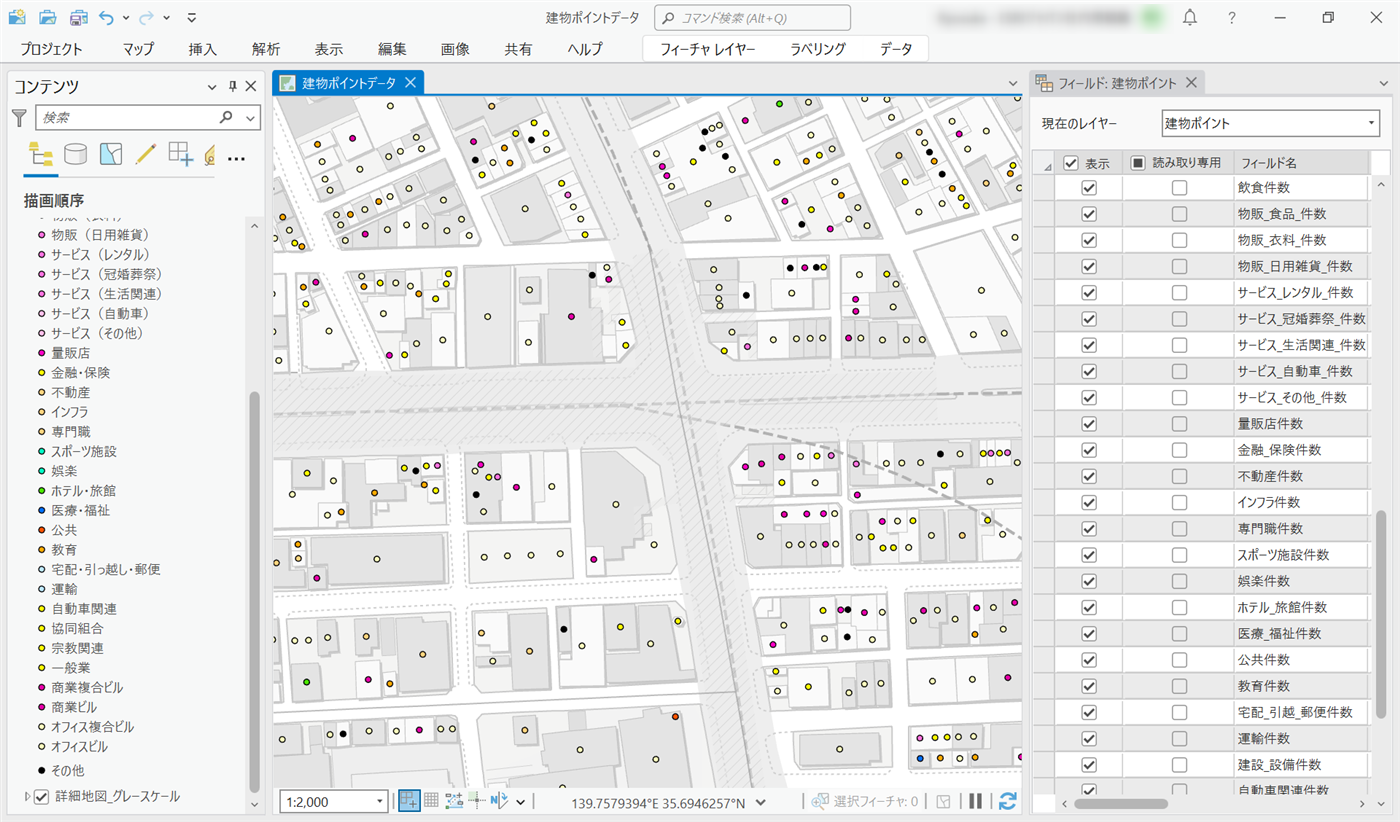Screen dimensions: 1400x822
Task: Toggle visibility of 詳細地図_グレースケール layer
Action: pyautogui.click(x=42, y=797)
